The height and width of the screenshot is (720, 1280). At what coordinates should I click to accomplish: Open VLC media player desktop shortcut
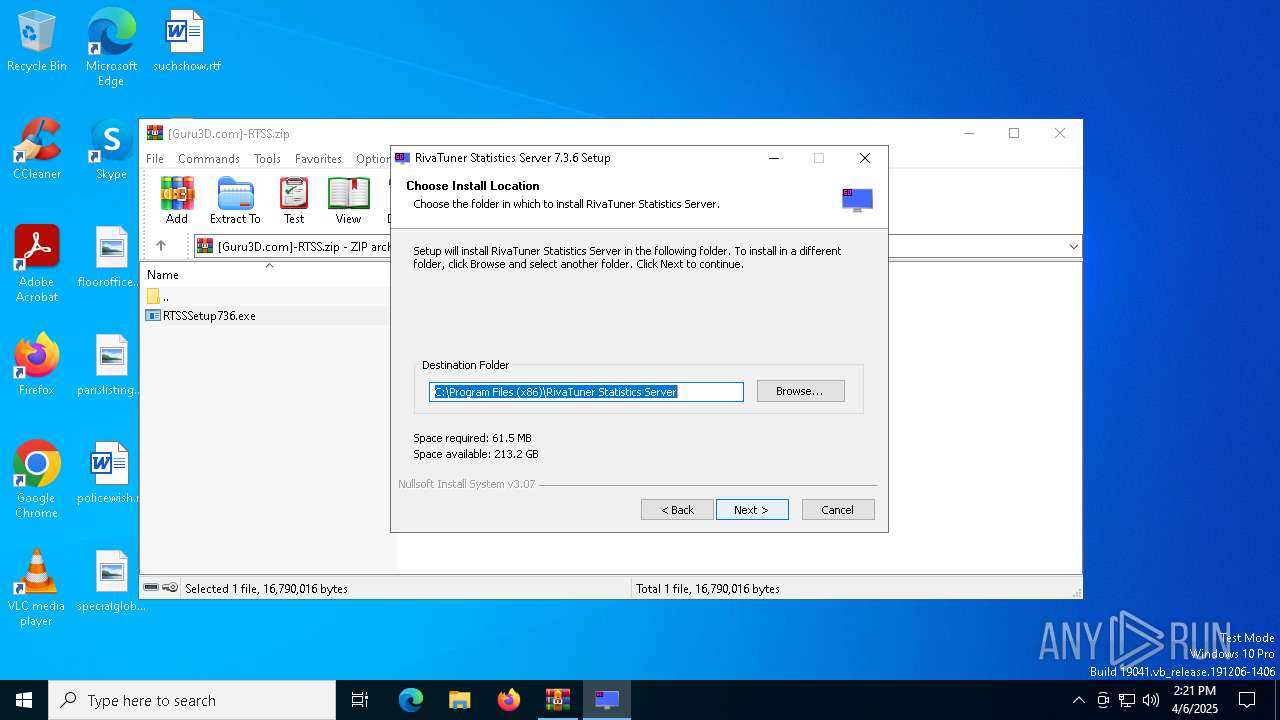pos(37,588)
